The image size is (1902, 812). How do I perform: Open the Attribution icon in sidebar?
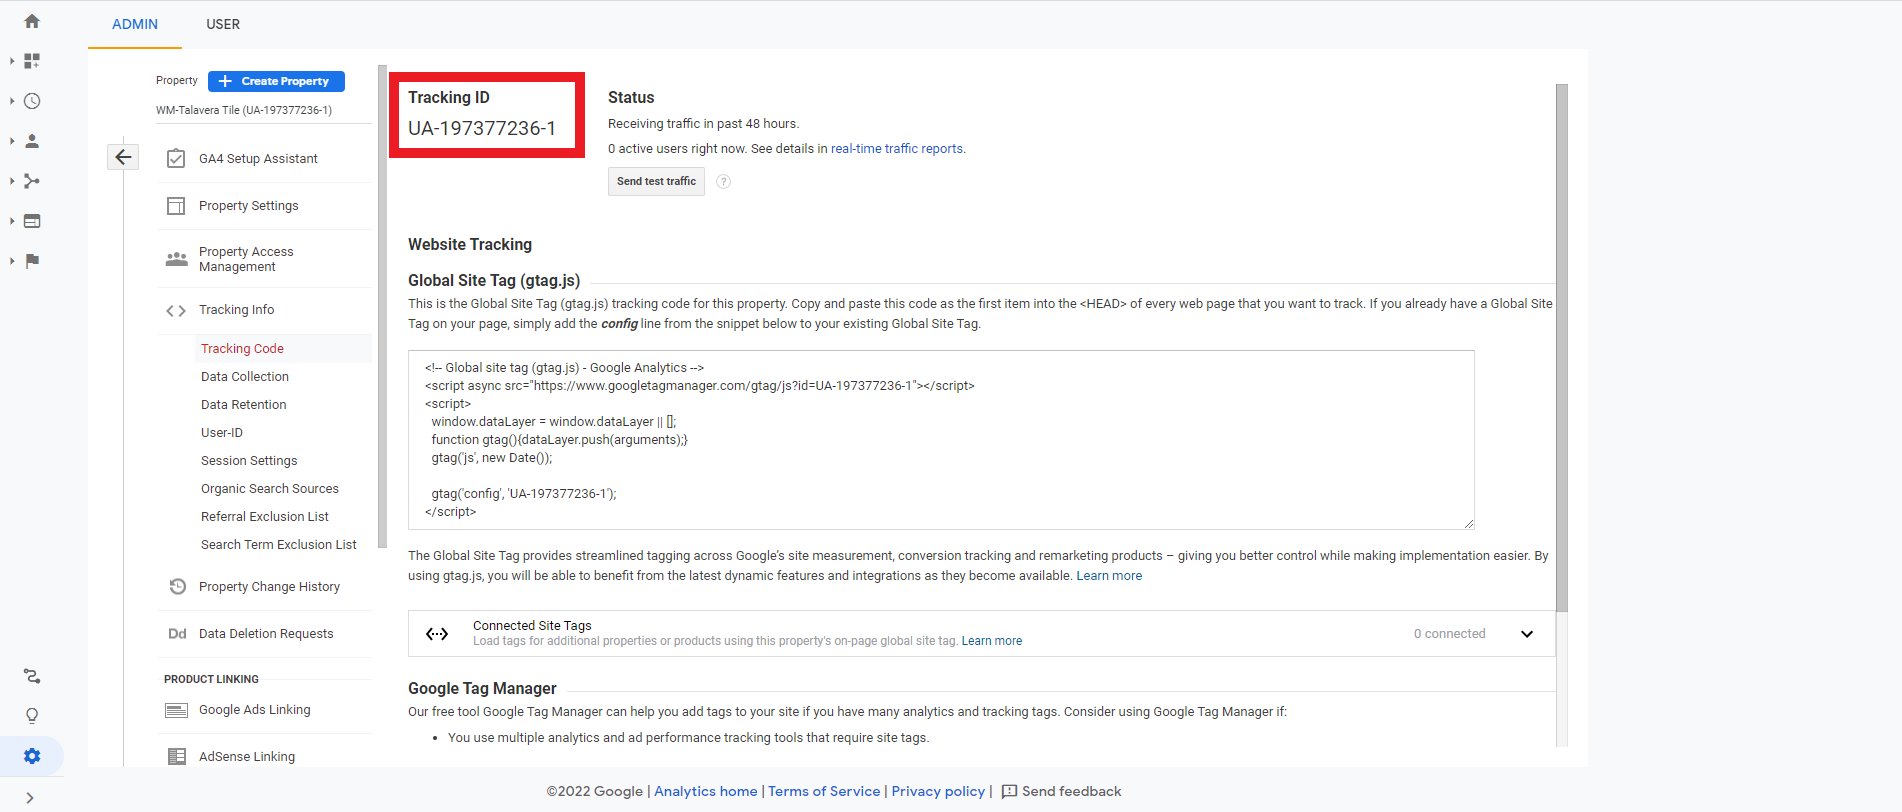tap(32, 677)
